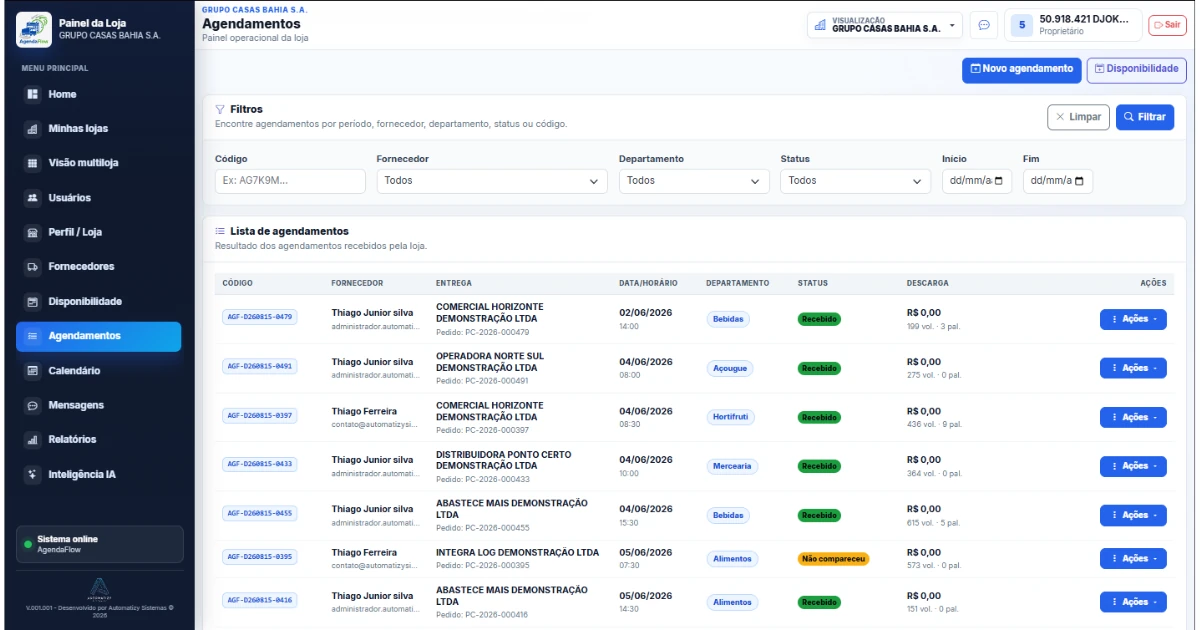Click the Início date field
This screenshot has width=1200, height=630.
point(977,181)
